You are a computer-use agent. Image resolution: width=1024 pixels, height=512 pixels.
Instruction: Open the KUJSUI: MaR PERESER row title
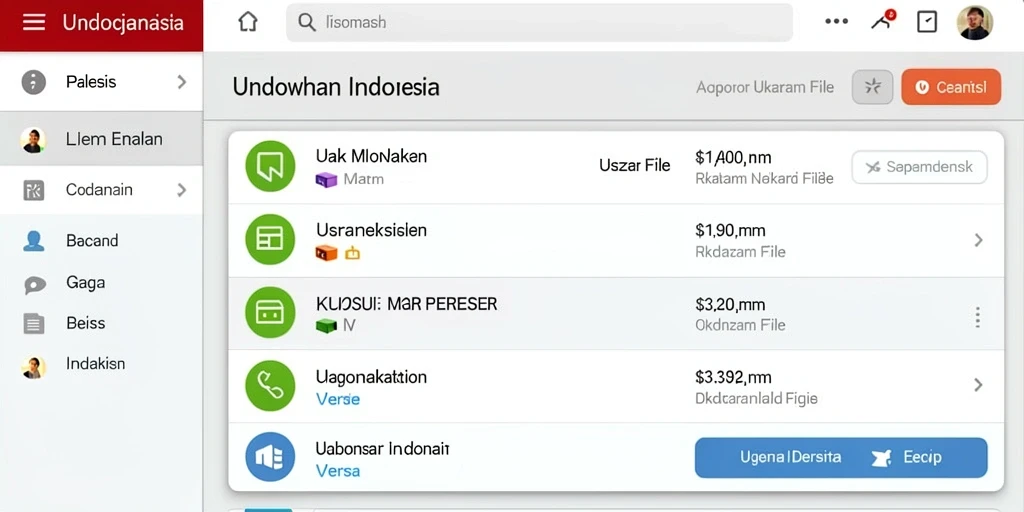point(407,304)
